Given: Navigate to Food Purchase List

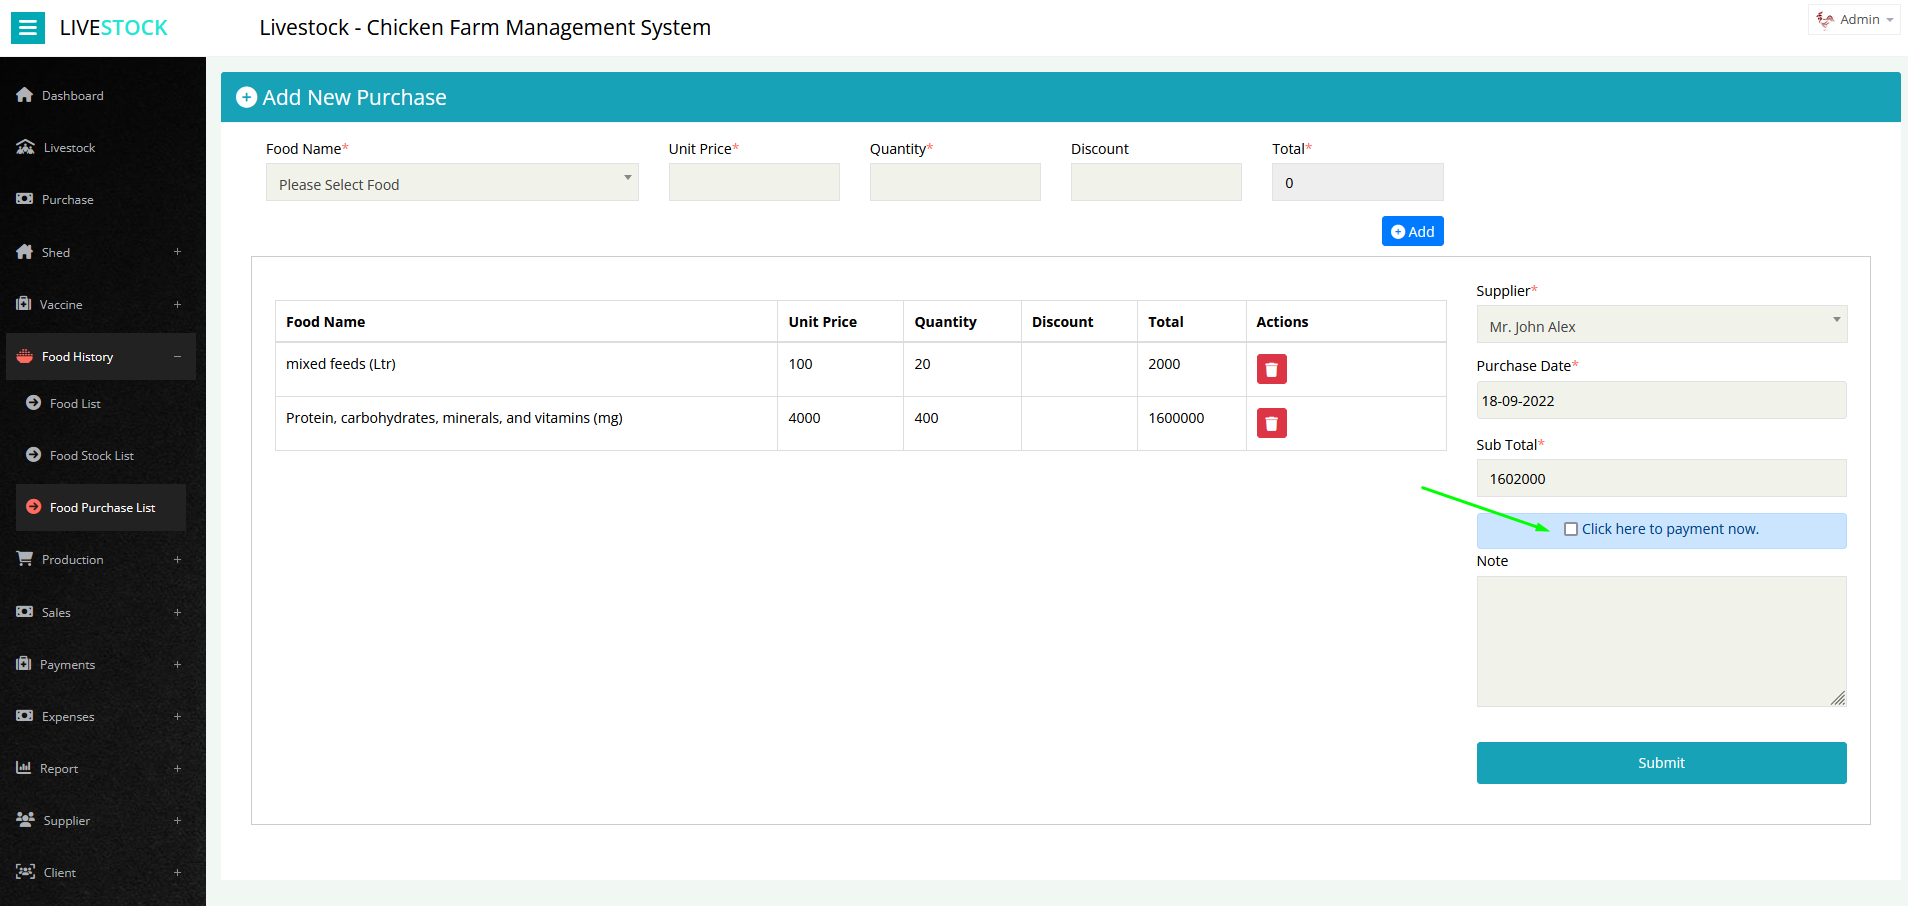Looking at the screenshot, I should pyautogui.click(x=102, y=507).
